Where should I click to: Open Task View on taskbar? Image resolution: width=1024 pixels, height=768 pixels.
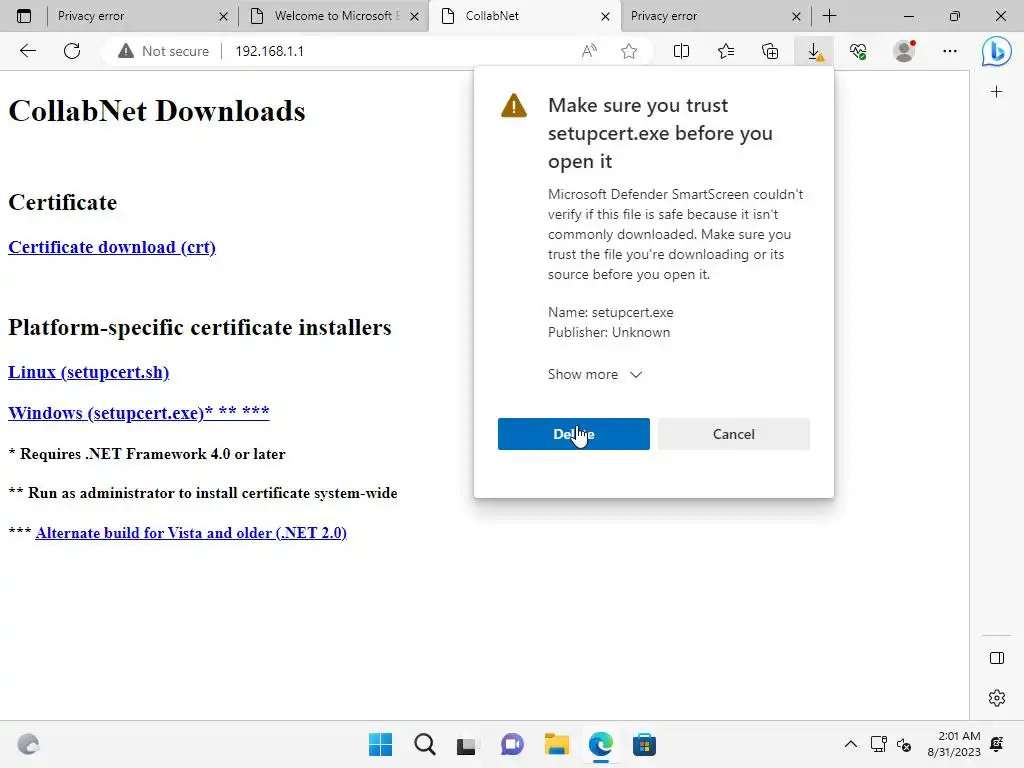pos(466,744)
